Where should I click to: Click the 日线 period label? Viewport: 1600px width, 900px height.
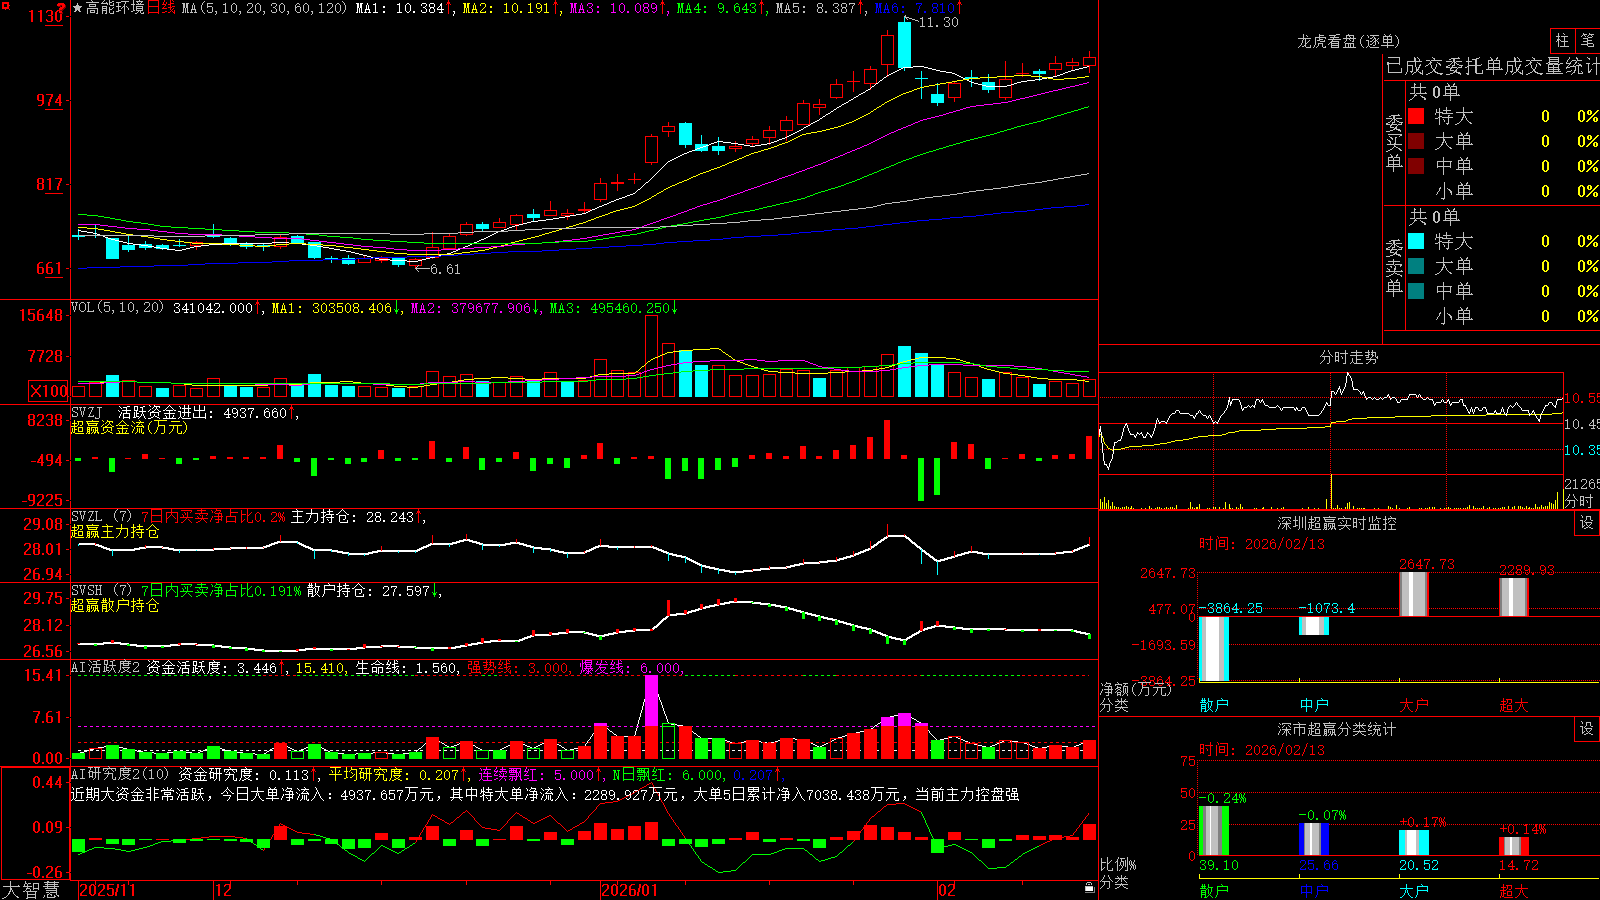162,8
